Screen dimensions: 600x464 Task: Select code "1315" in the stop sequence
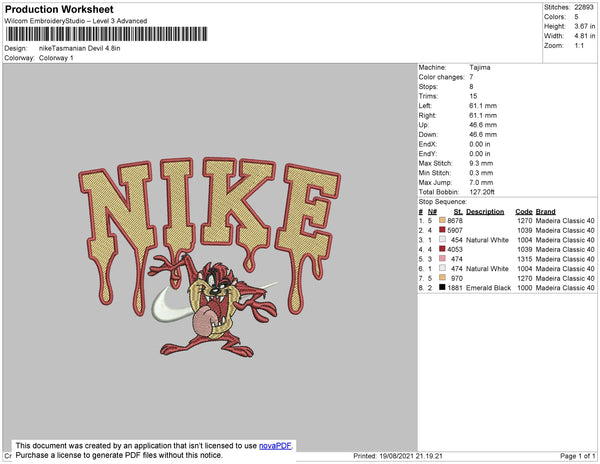click(525, 259)
